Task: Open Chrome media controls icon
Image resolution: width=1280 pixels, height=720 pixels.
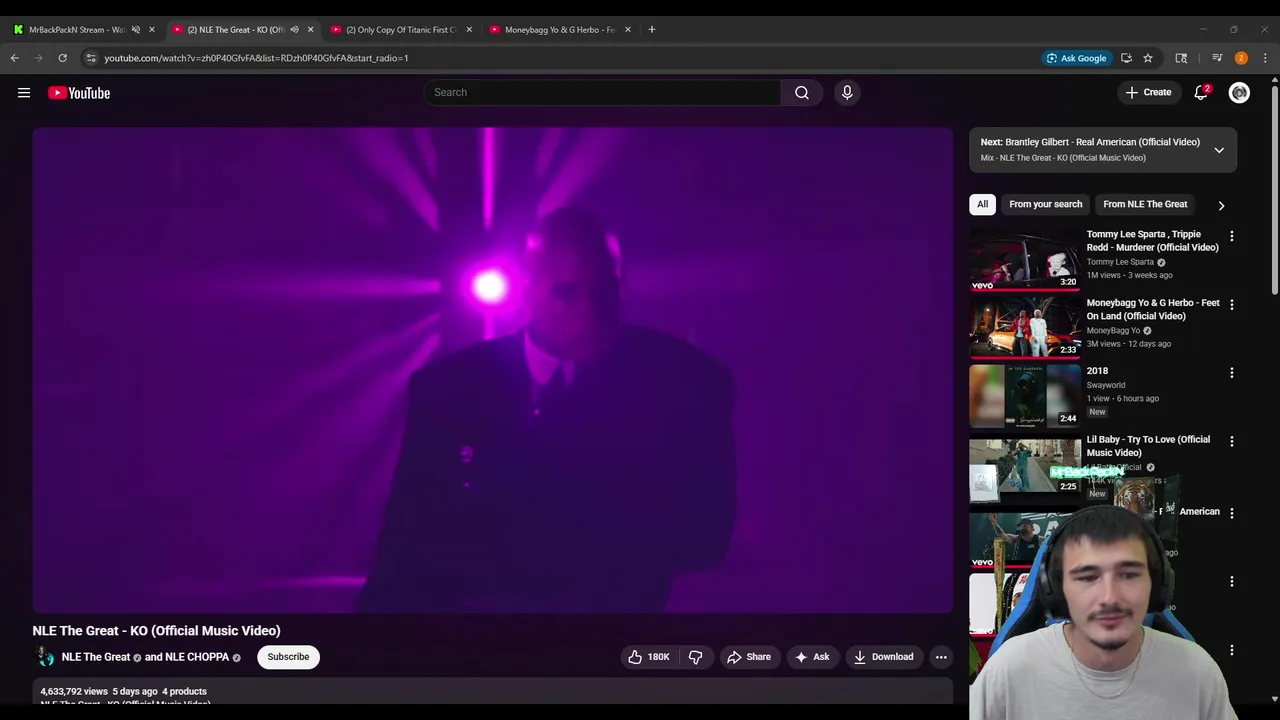Action: [x=1217, y=58]
